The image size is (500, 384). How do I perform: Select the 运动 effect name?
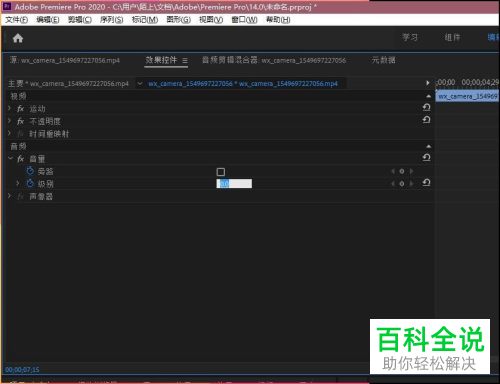pyautogui.click(x=37, y=109)
